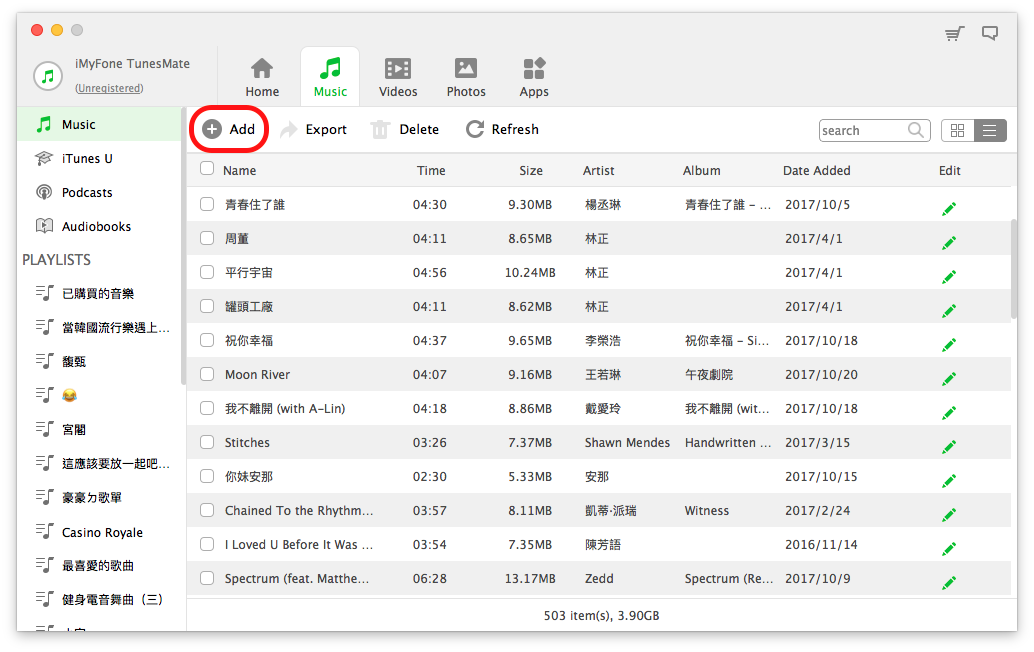The image size is (1034, 652).
Task: Click the 13.17MB size value
Action: click(530, 578)
